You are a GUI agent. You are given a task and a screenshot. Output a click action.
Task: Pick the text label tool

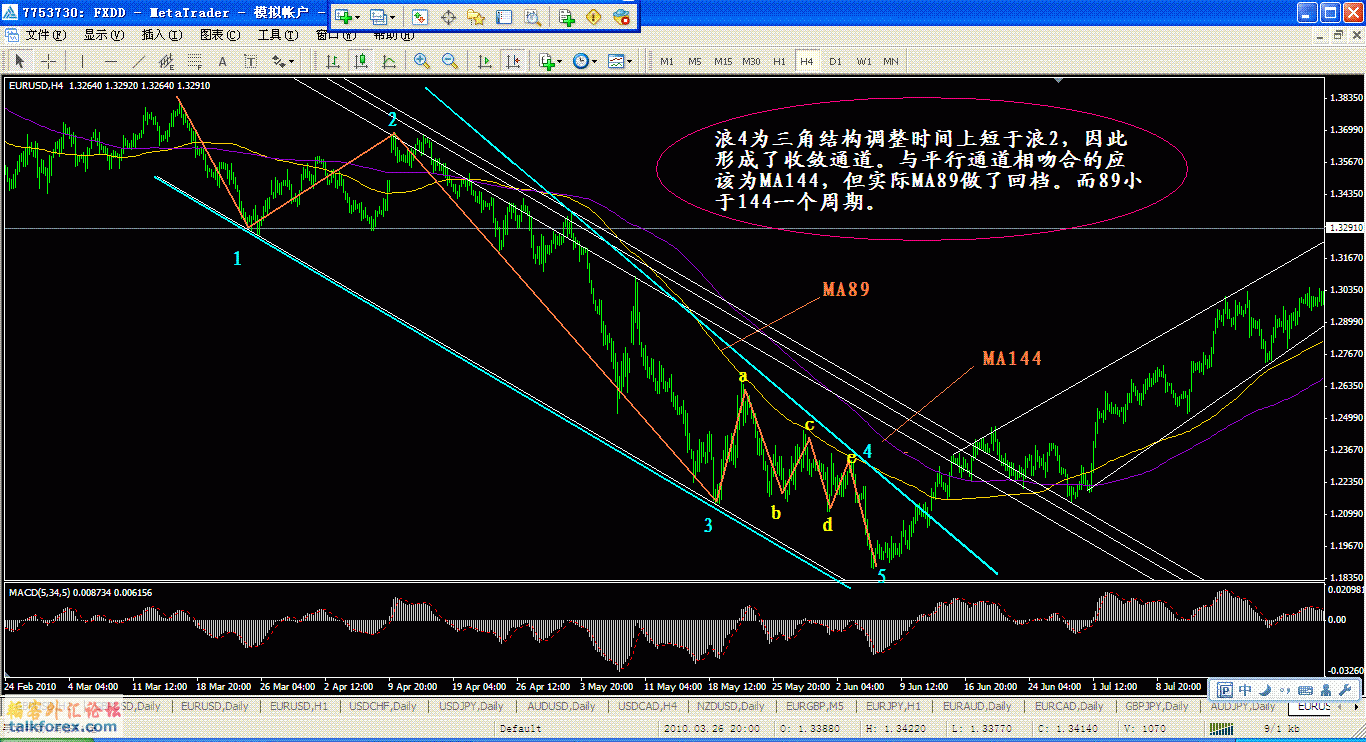tap(250, 61)
